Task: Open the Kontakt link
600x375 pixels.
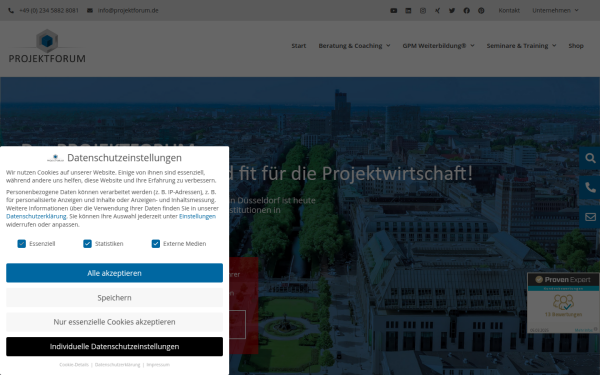Action: [x=509, y=11]
